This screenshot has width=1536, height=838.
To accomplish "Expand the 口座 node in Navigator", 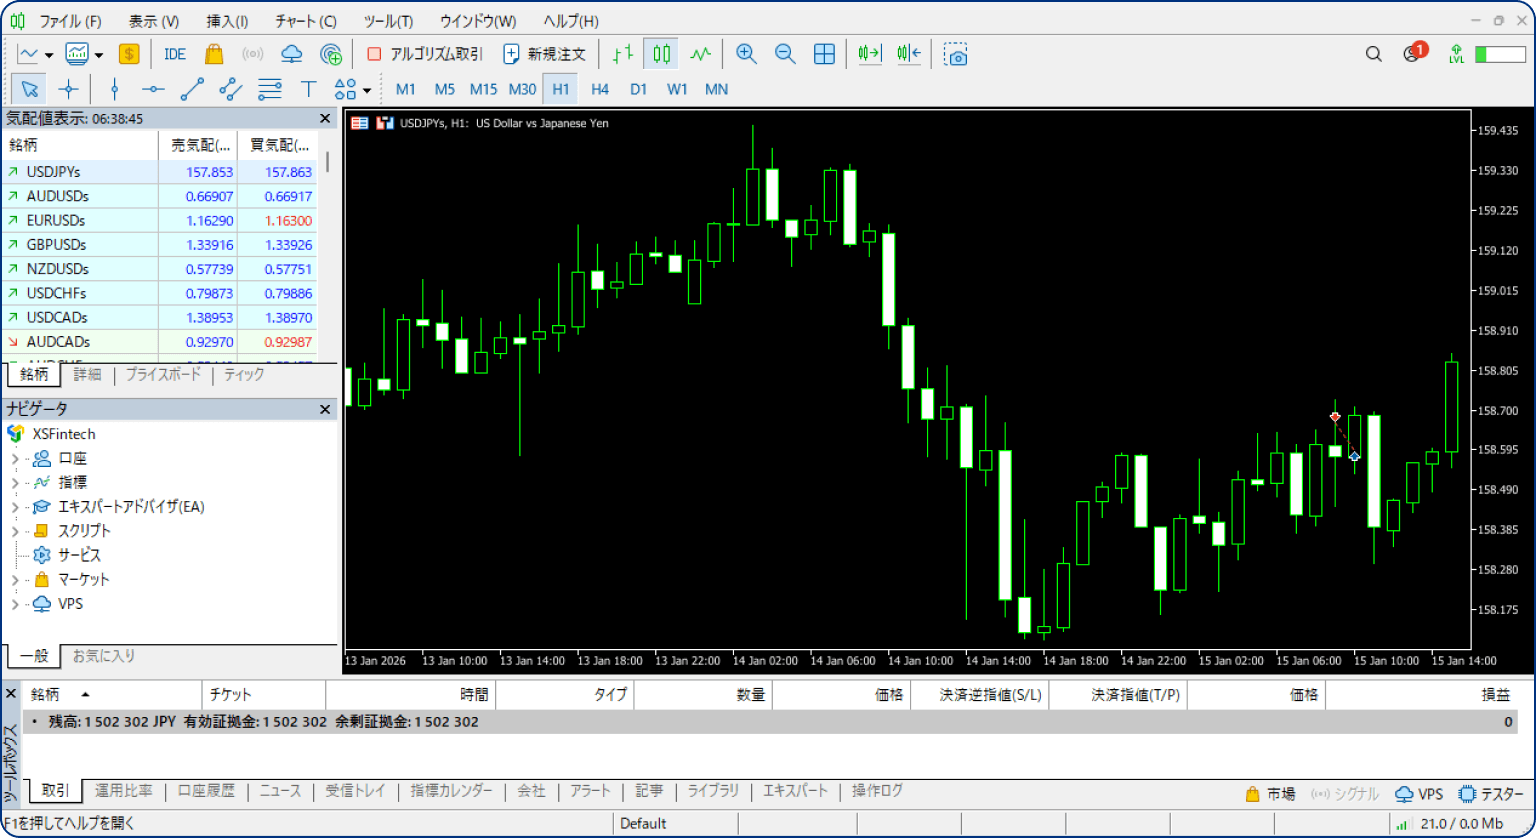I will (15, 459).
